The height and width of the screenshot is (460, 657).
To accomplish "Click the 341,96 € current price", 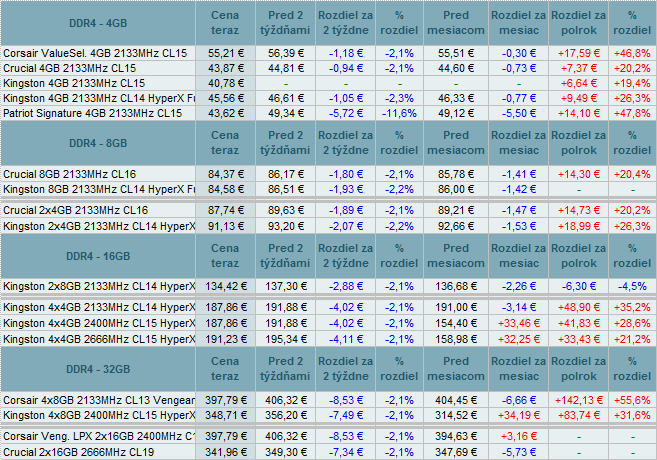I will coord(226,452).
